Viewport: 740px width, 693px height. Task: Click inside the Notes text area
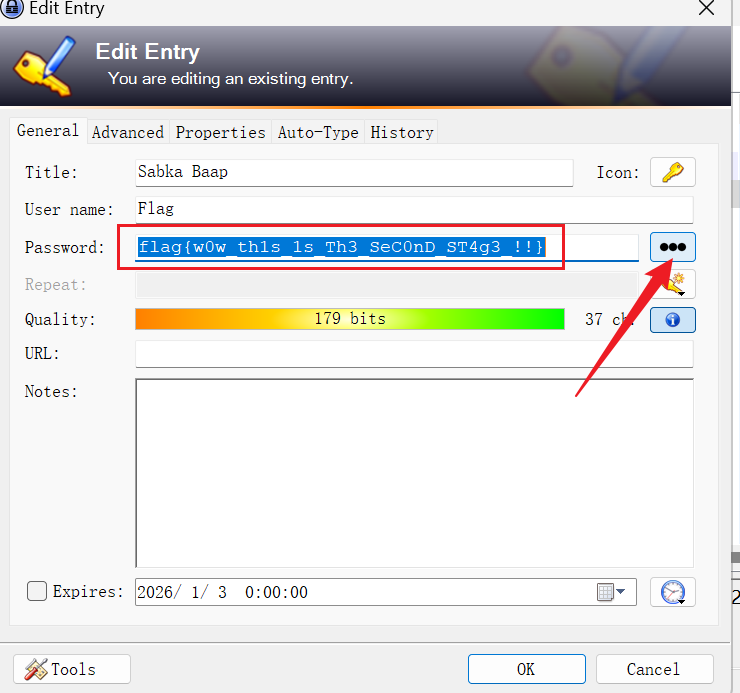click(413, 472)
